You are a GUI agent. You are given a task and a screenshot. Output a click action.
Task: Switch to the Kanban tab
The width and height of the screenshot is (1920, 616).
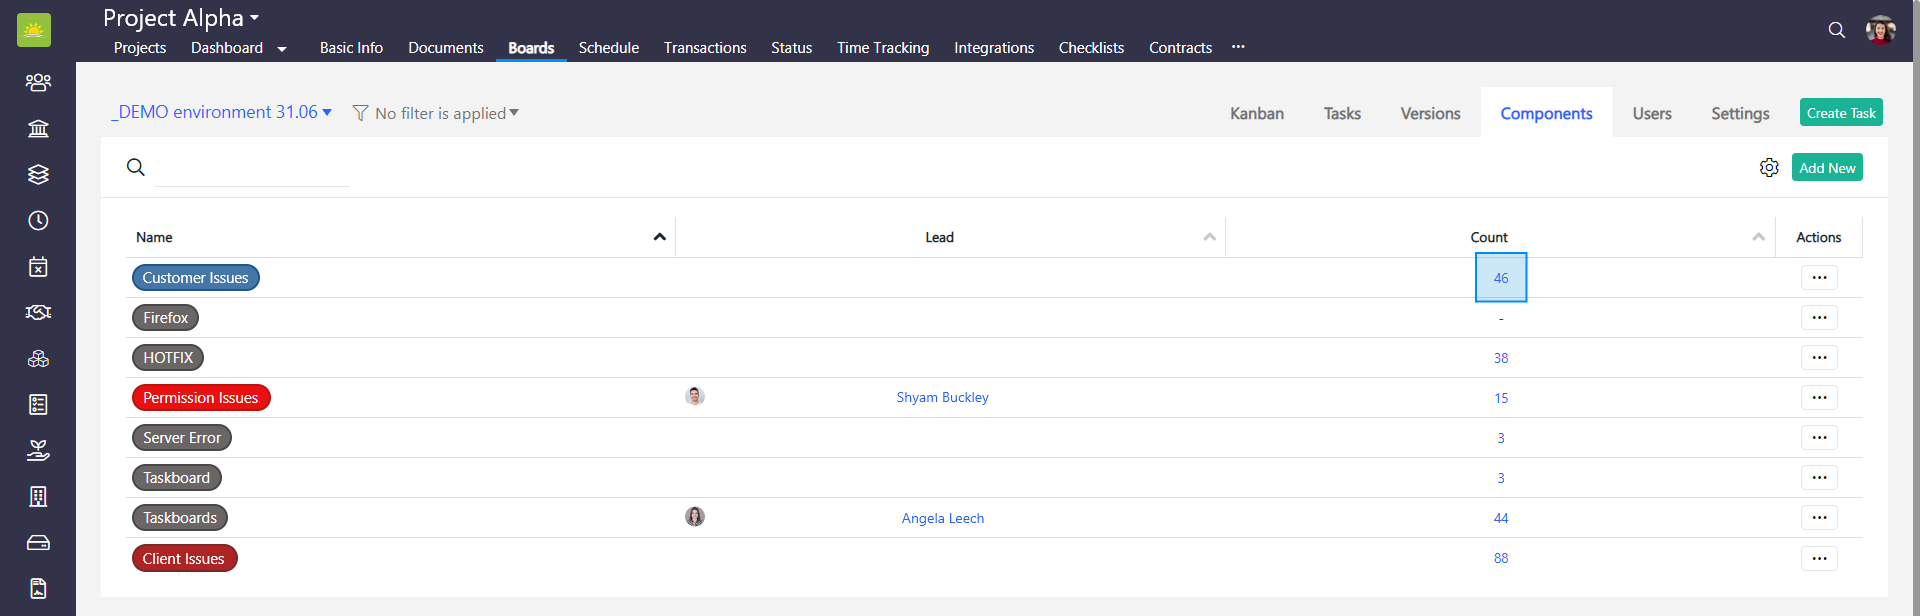(1256, 114)
